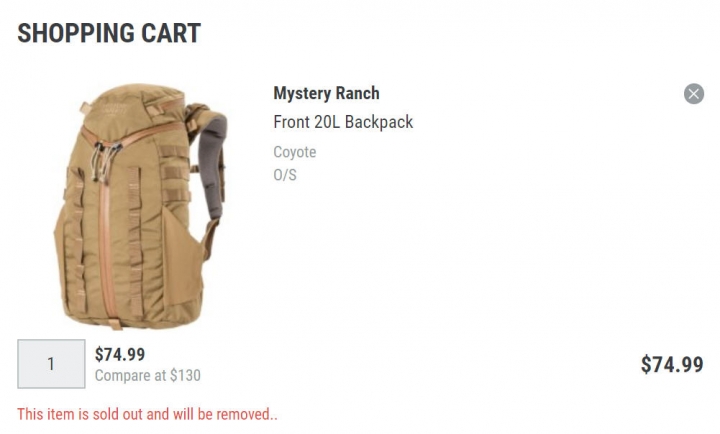Click the $74.99 unit price beside quantity

120,354
